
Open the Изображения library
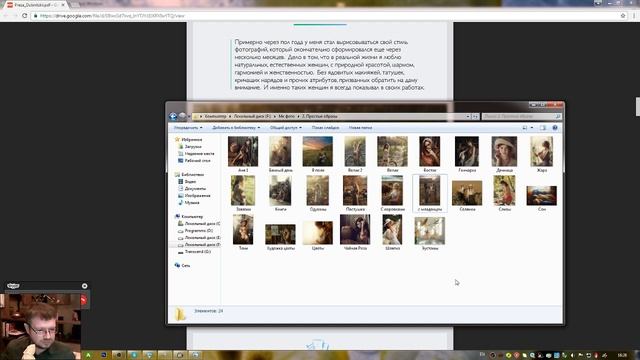tap(197, 196)
